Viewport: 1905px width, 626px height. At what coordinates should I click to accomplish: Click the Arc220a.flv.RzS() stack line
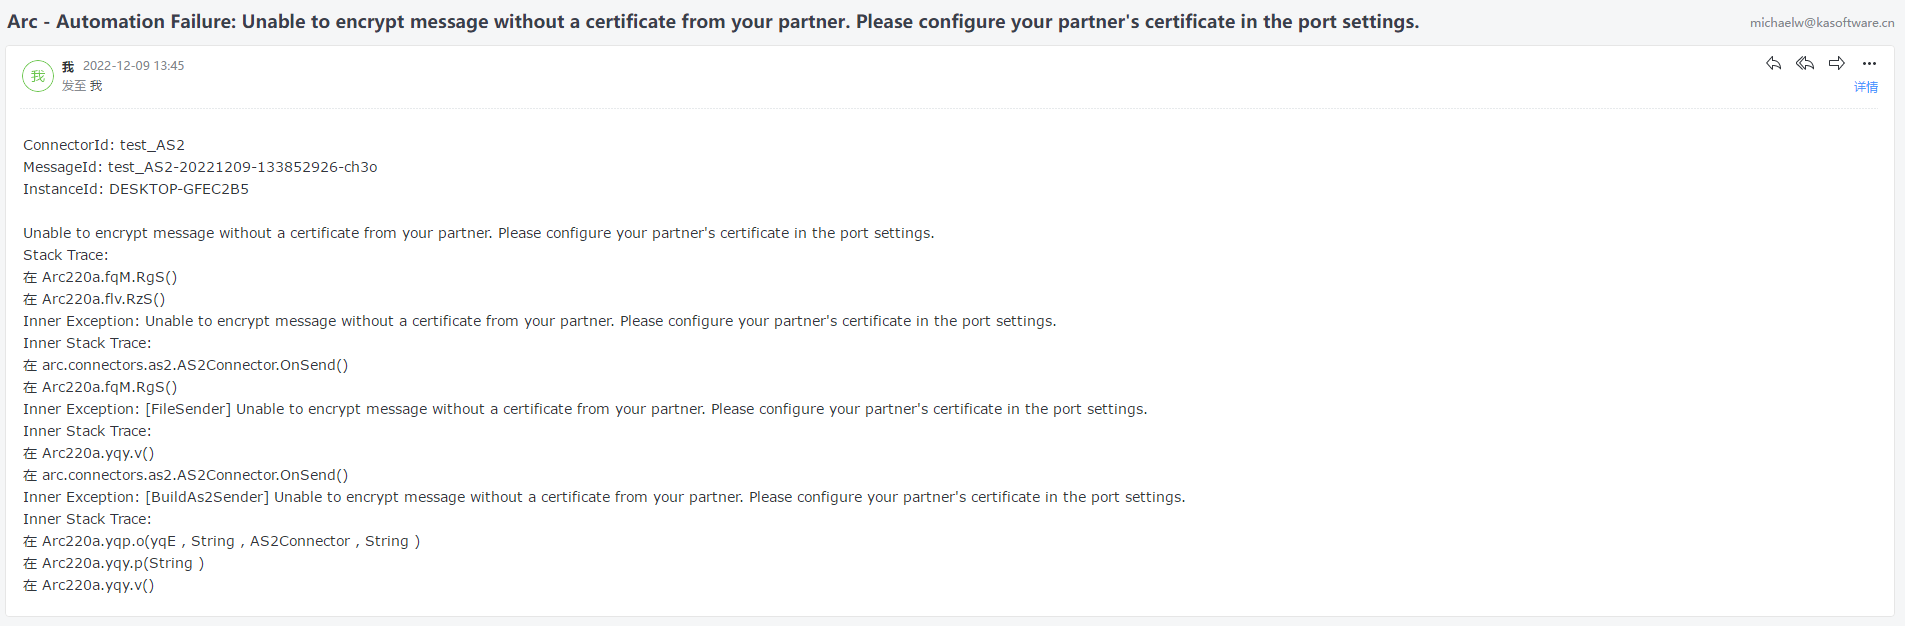point(94,299)
